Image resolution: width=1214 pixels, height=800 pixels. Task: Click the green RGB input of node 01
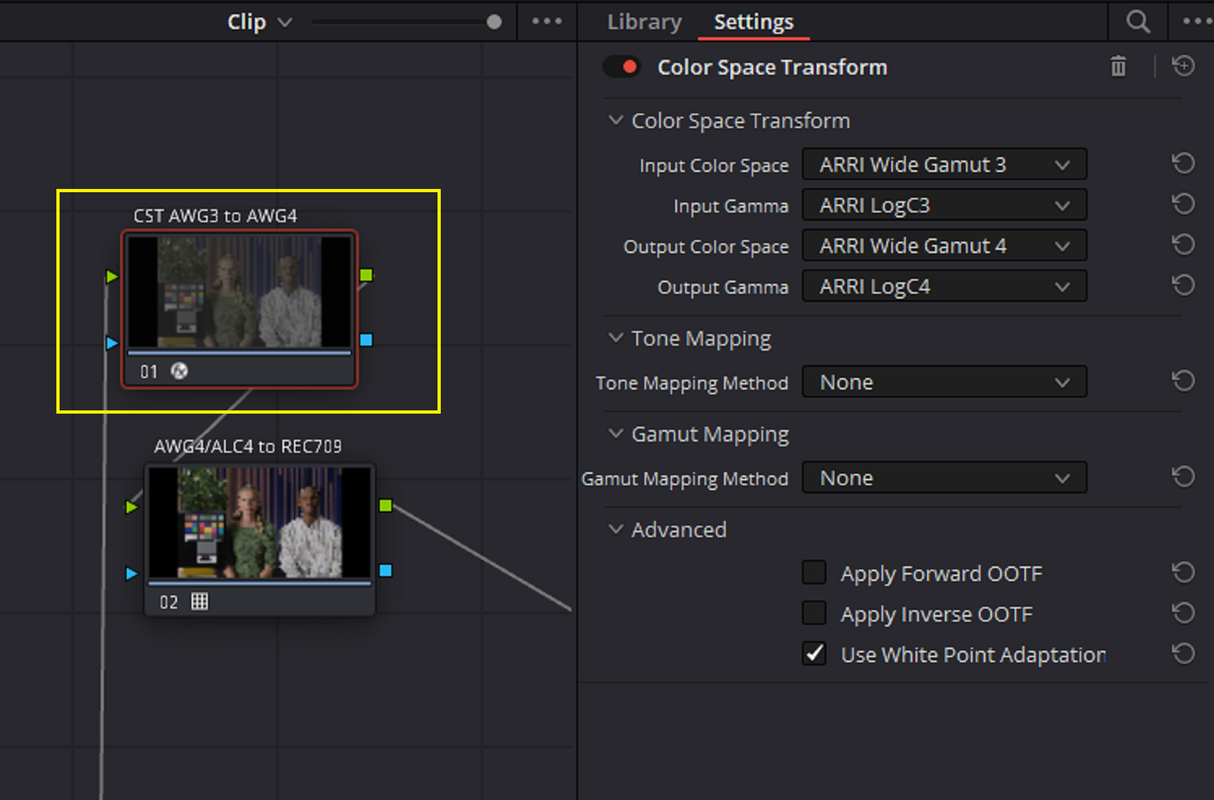(x=112, y=276)
